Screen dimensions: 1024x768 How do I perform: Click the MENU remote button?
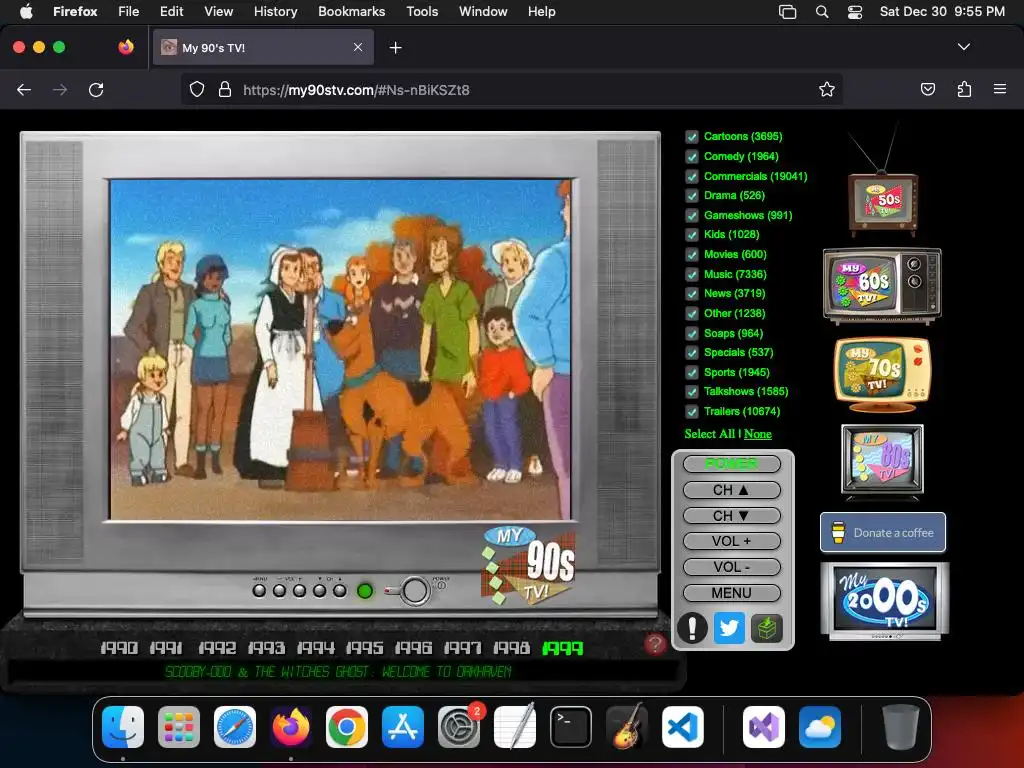(x=731, y=593)
